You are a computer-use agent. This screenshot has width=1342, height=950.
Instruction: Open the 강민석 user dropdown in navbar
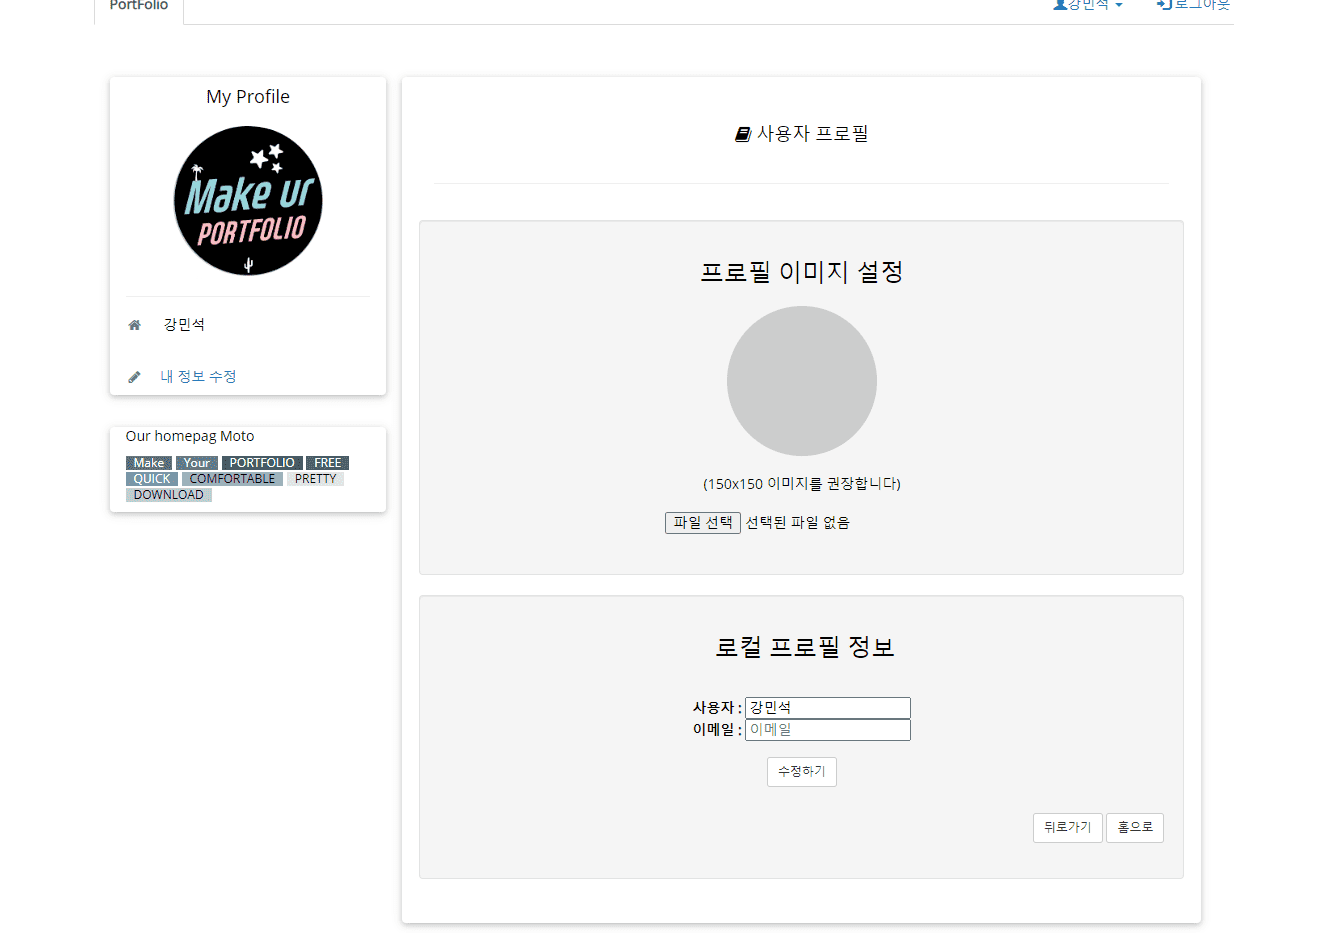pos(1088,4)
